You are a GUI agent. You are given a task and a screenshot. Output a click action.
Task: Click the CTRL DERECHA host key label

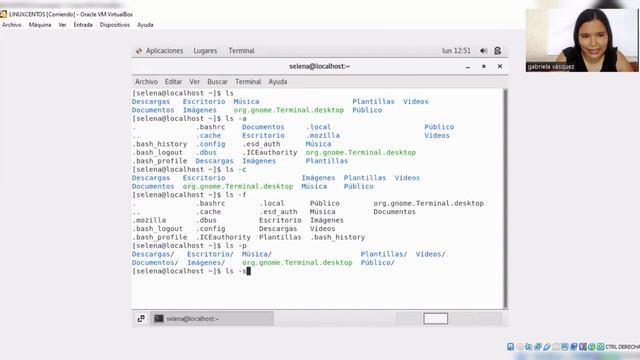click(622, 347)
